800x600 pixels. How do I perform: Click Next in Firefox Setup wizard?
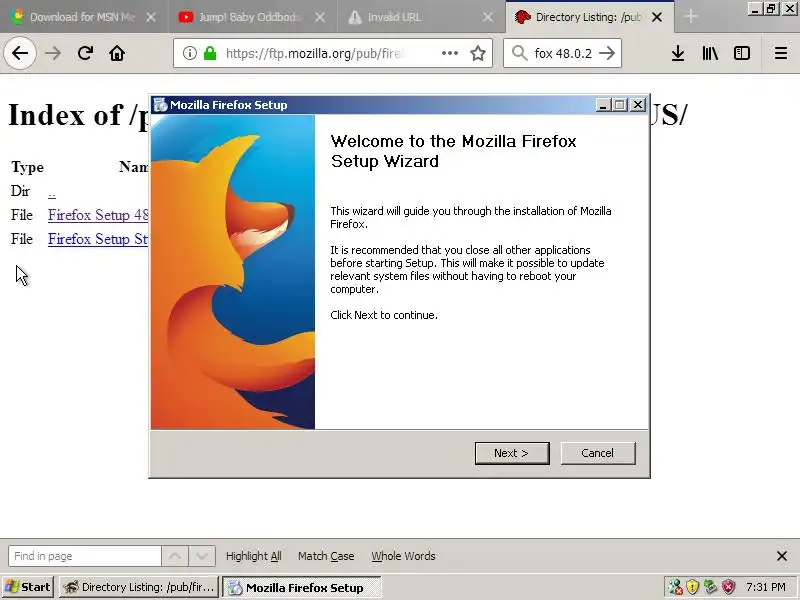point(512,453)
